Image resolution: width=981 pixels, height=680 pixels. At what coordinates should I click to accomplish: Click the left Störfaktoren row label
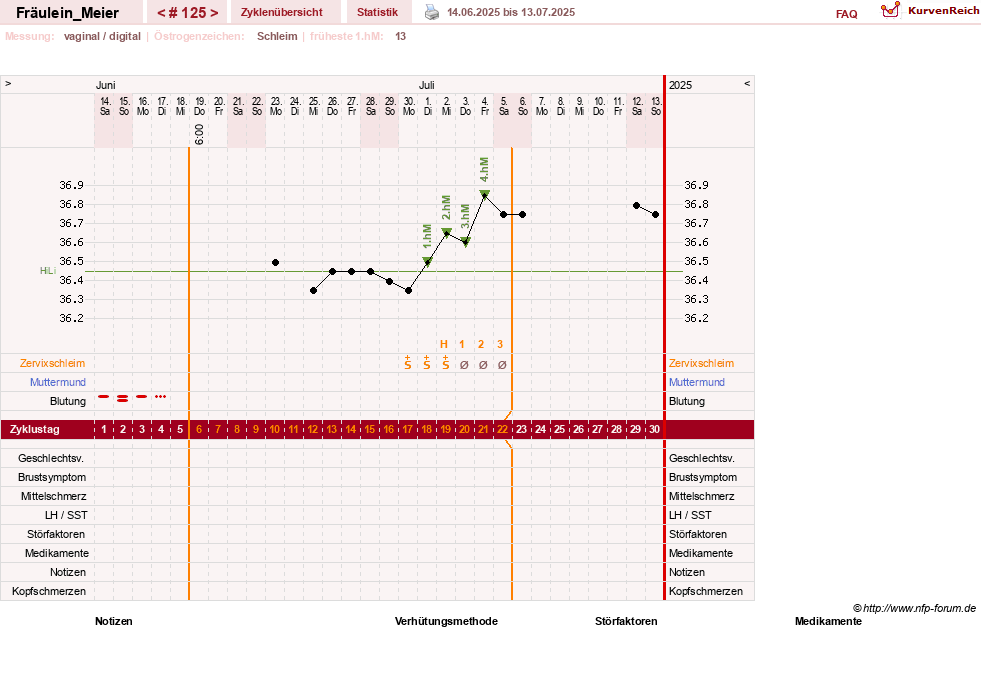coord(56,534)
